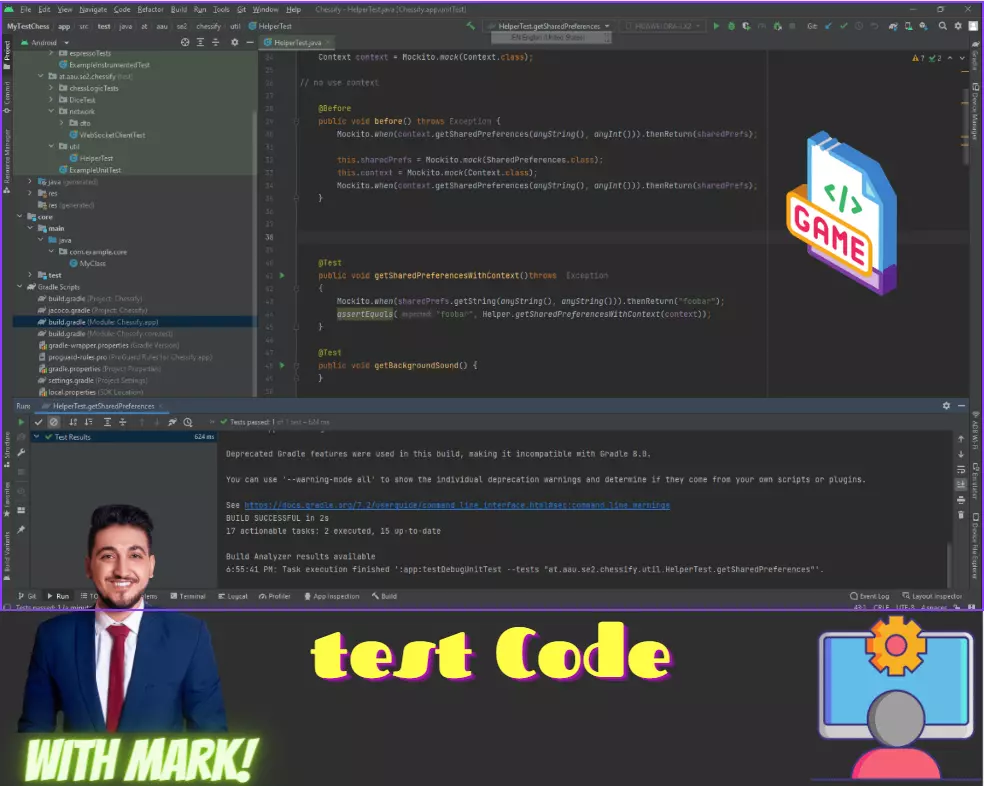
Task: Click the green Run button in the top toolbar
Action: click(716, 26)
